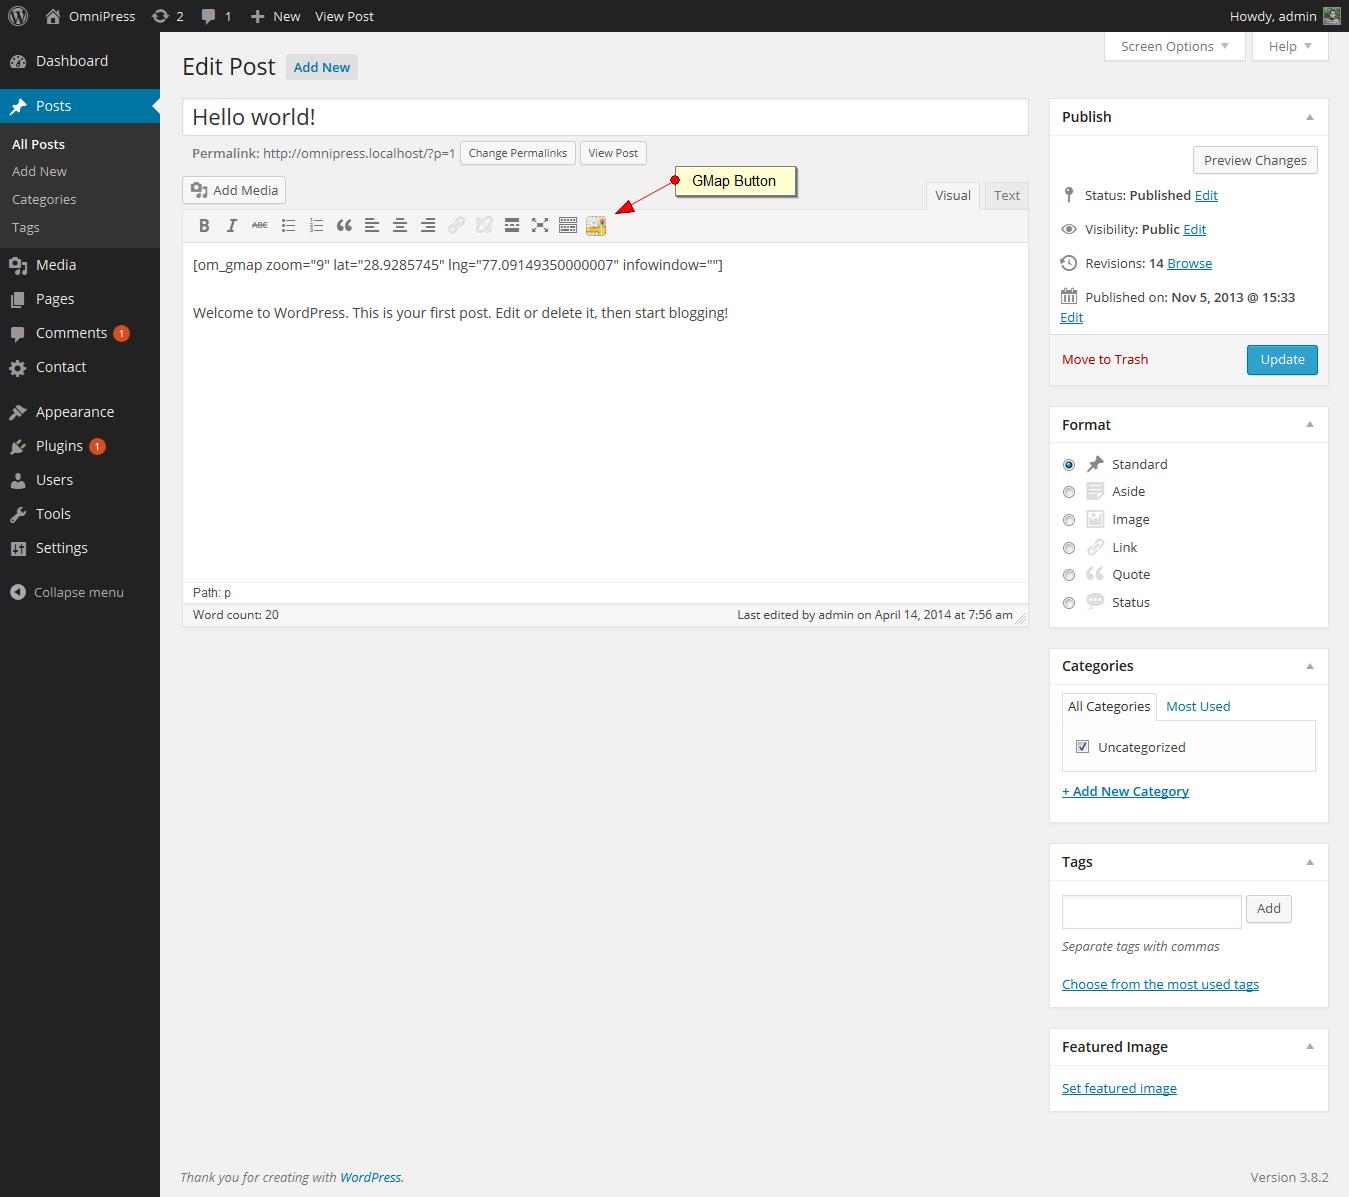Screen dimensions: 1349x1197
Task: Show the kitchen sink toolbar row
Action: coord(568,226)
